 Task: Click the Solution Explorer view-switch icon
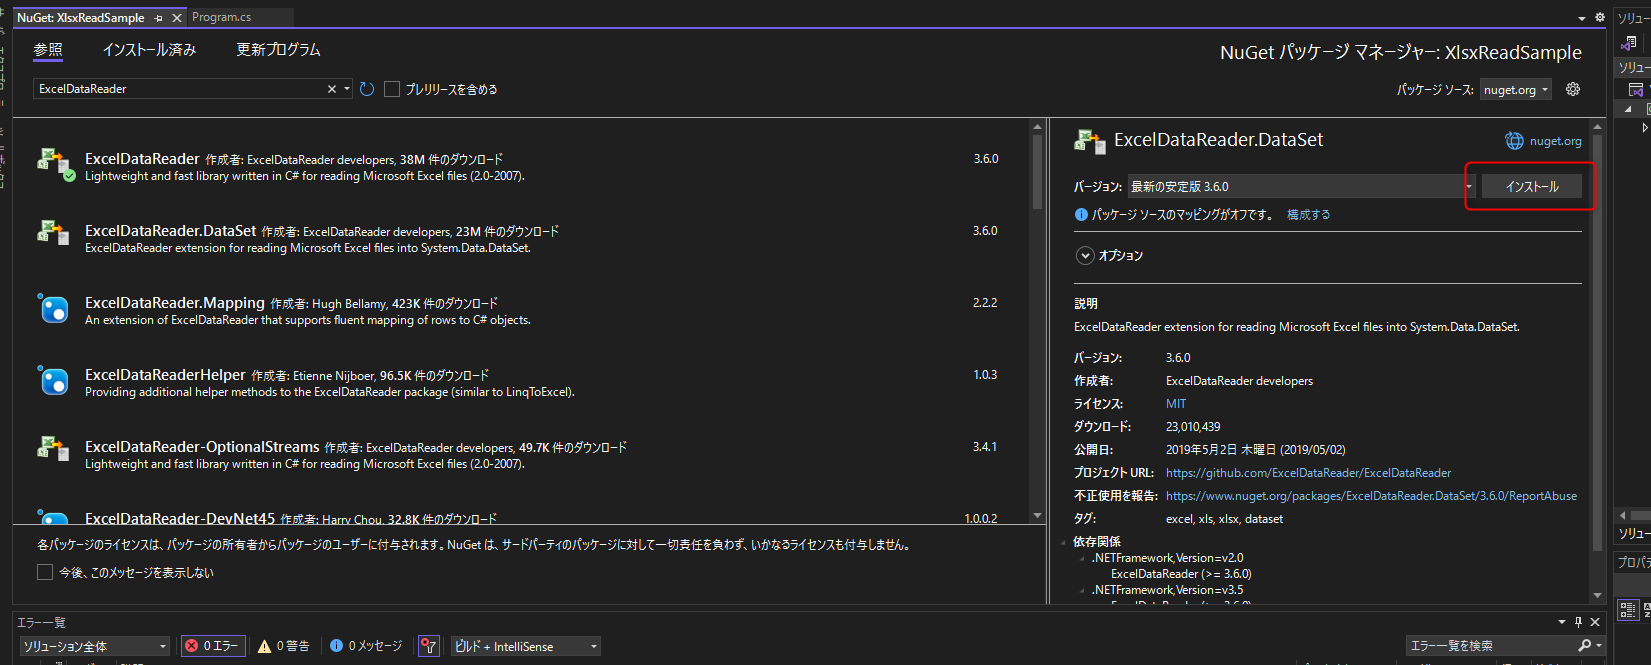pyautogui.click(x=1630, y=43)
